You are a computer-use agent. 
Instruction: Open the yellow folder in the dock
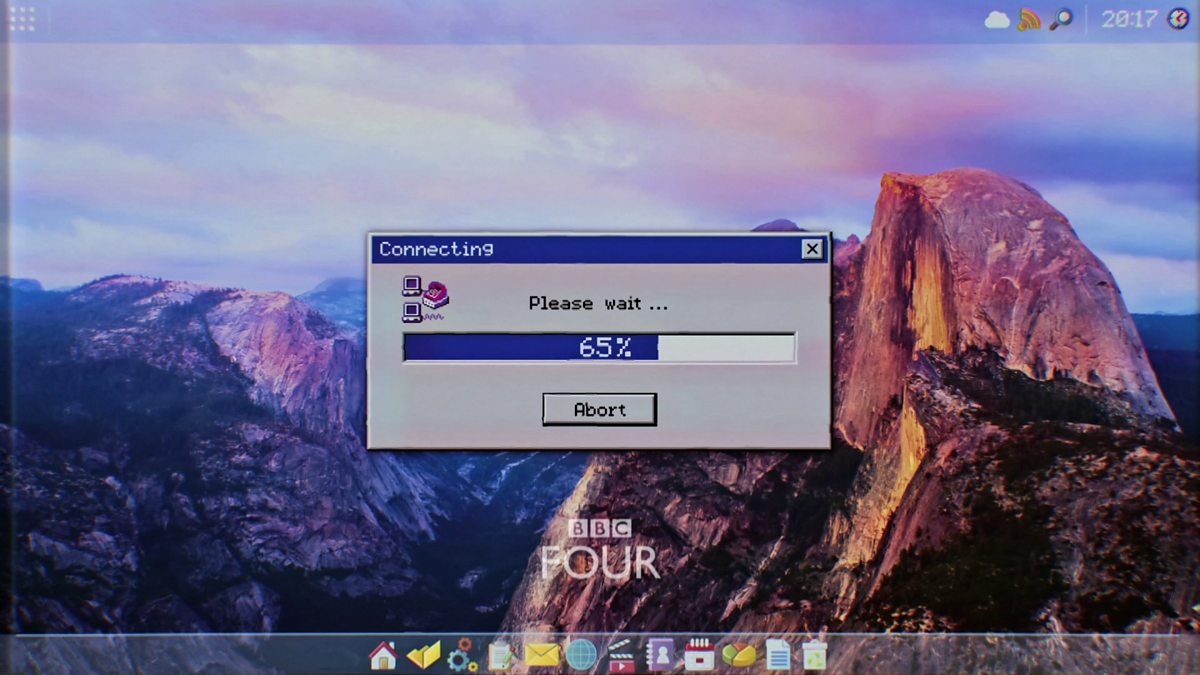click(423, 655)
